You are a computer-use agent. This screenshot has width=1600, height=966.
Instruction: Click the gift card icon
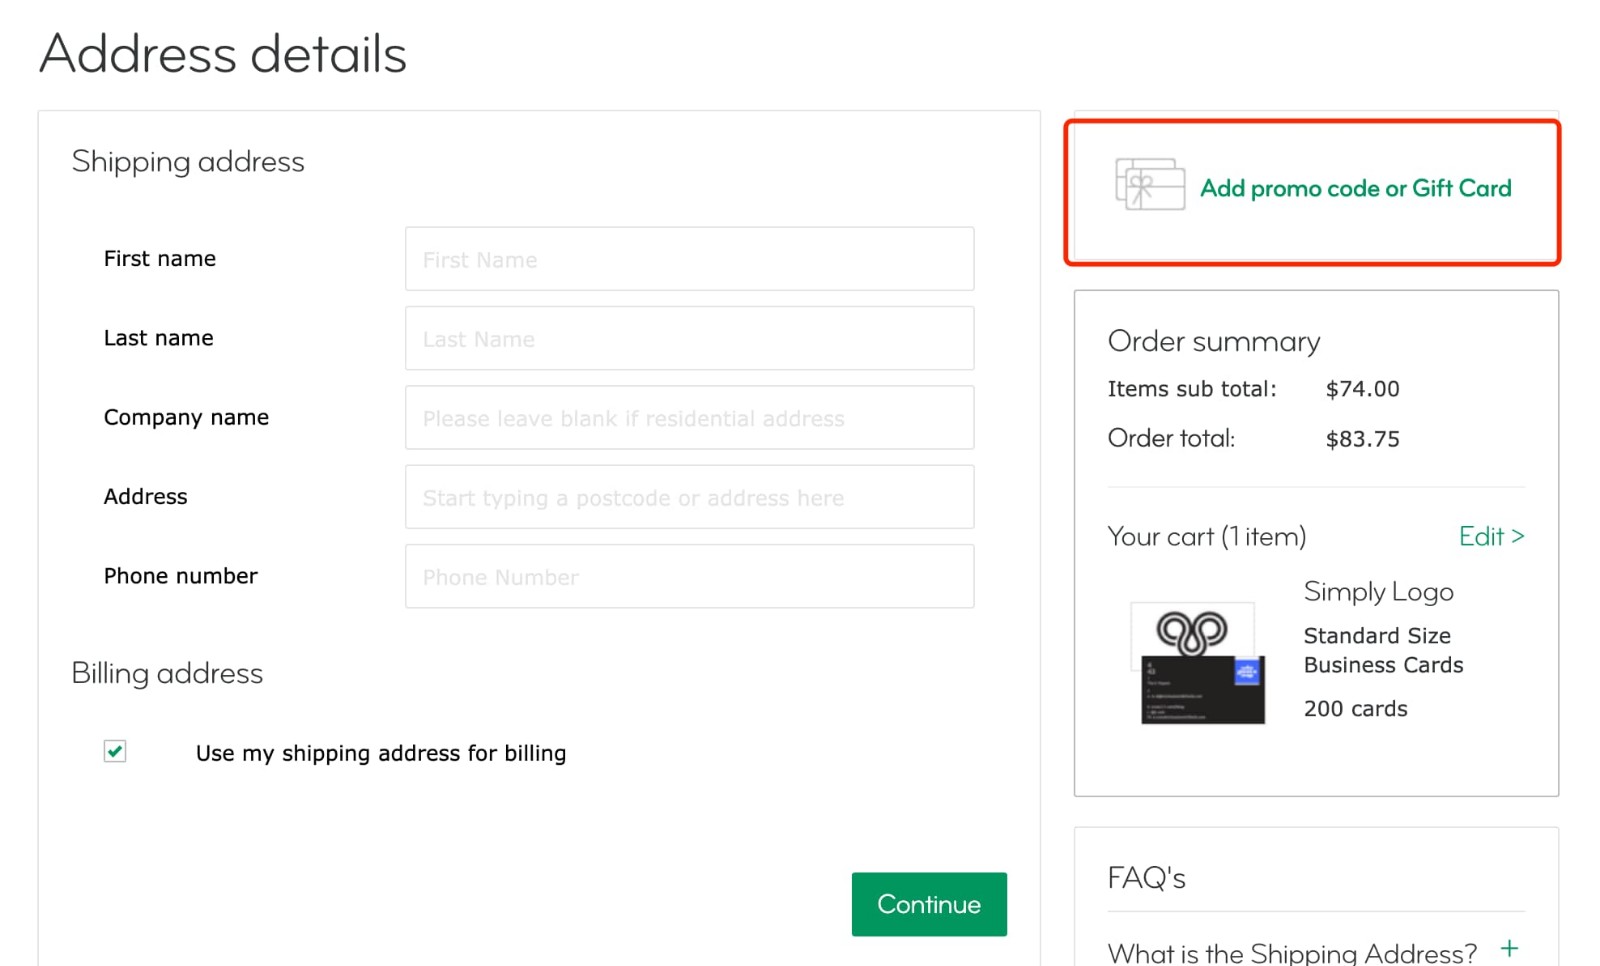coord(1148,186)
